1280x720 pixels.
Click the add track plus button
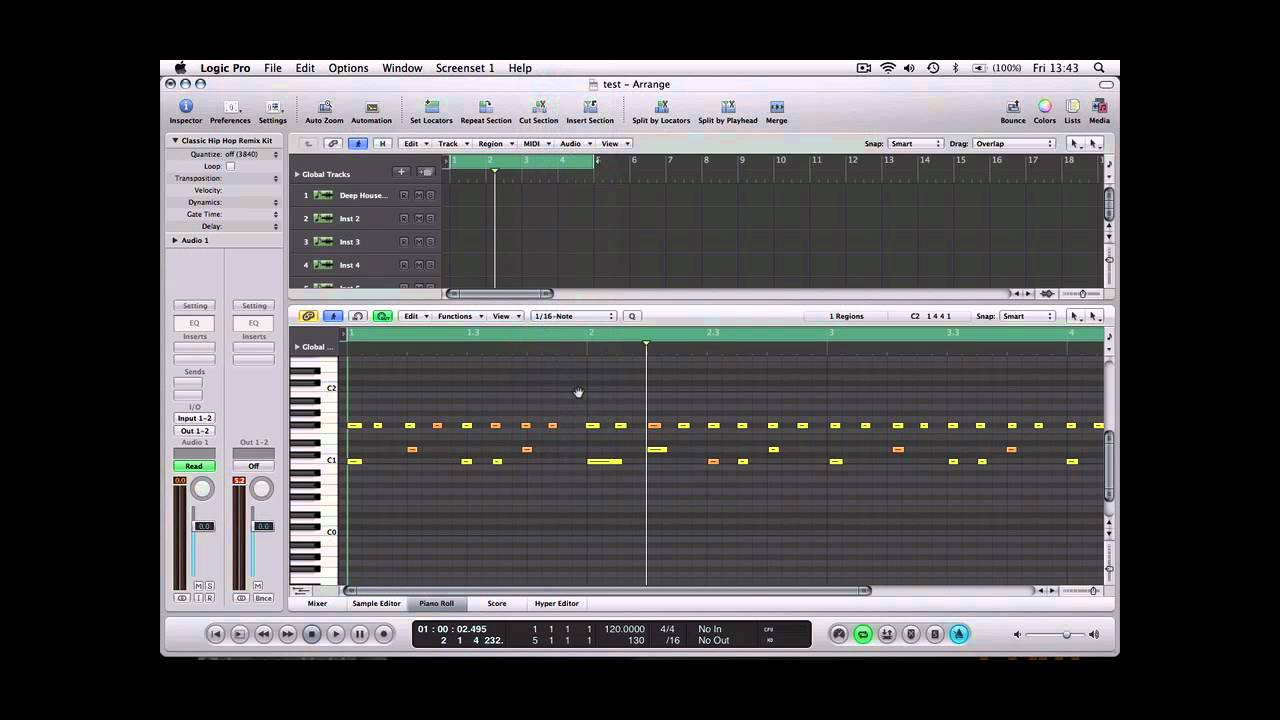coord(401,172)
